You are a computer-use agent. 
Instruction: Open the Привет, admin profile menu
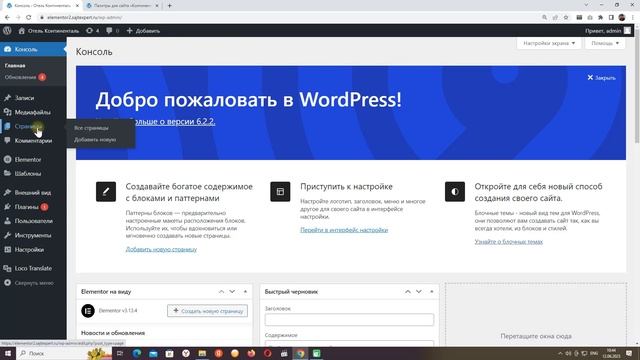608,31
